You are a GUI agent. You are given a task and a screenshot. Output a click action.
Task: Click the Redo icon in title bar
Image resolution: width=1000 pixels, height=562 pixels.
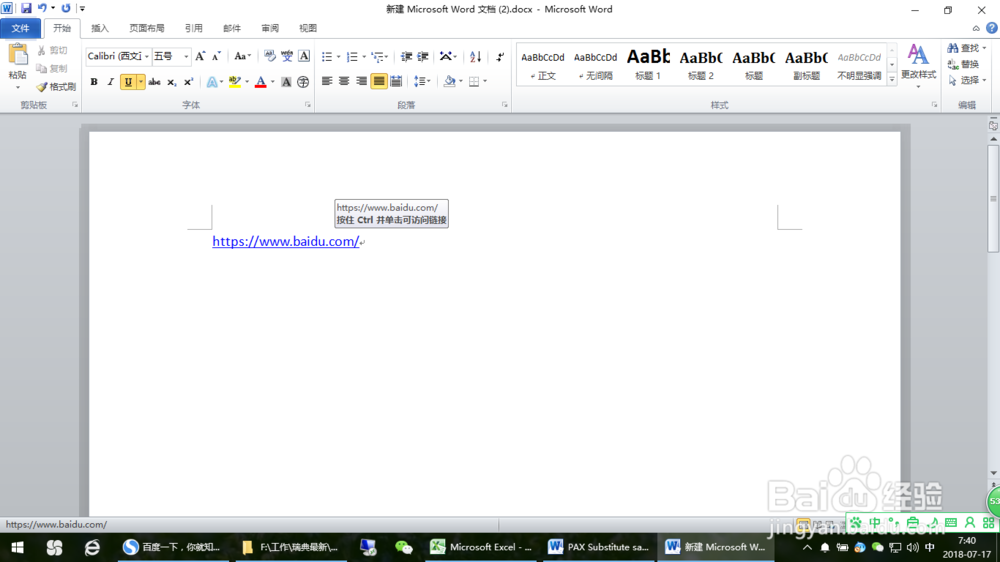coord(66,8)
